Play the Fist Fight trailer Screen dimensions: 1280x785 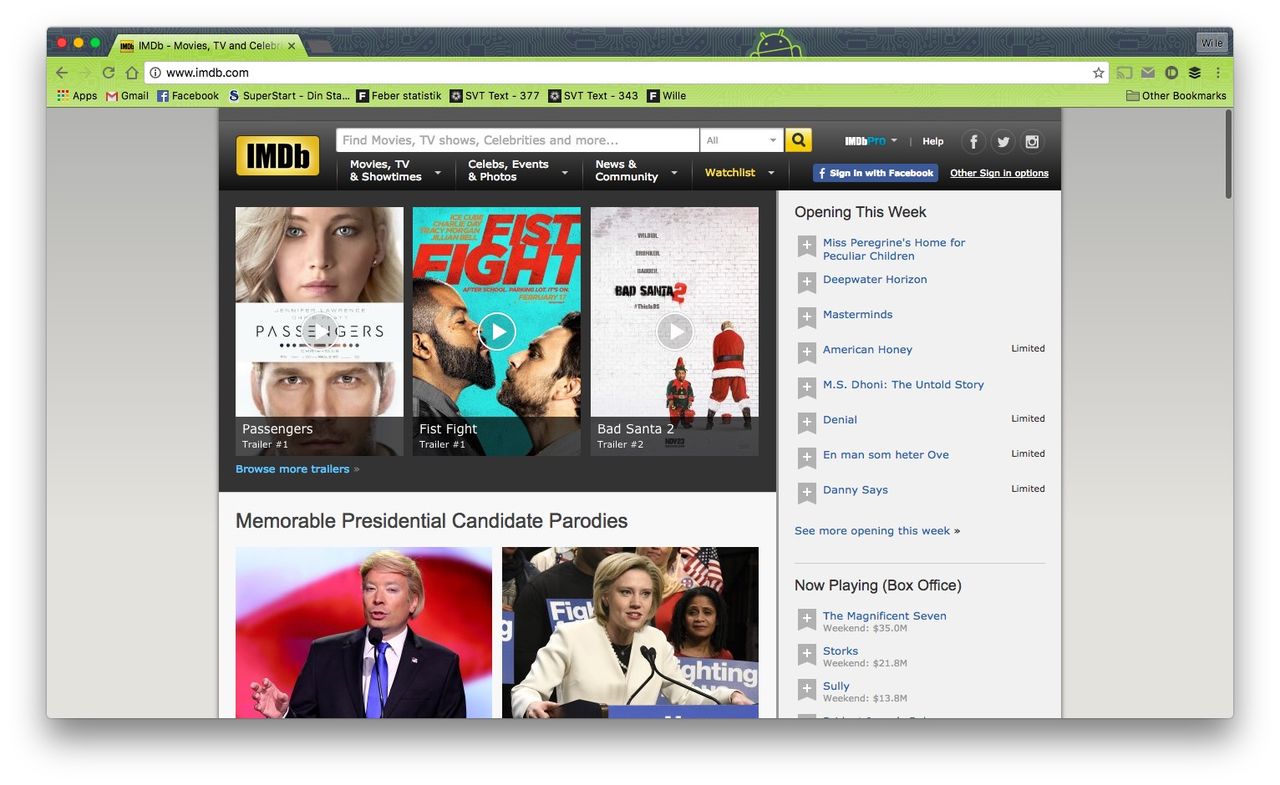point(496,331)
